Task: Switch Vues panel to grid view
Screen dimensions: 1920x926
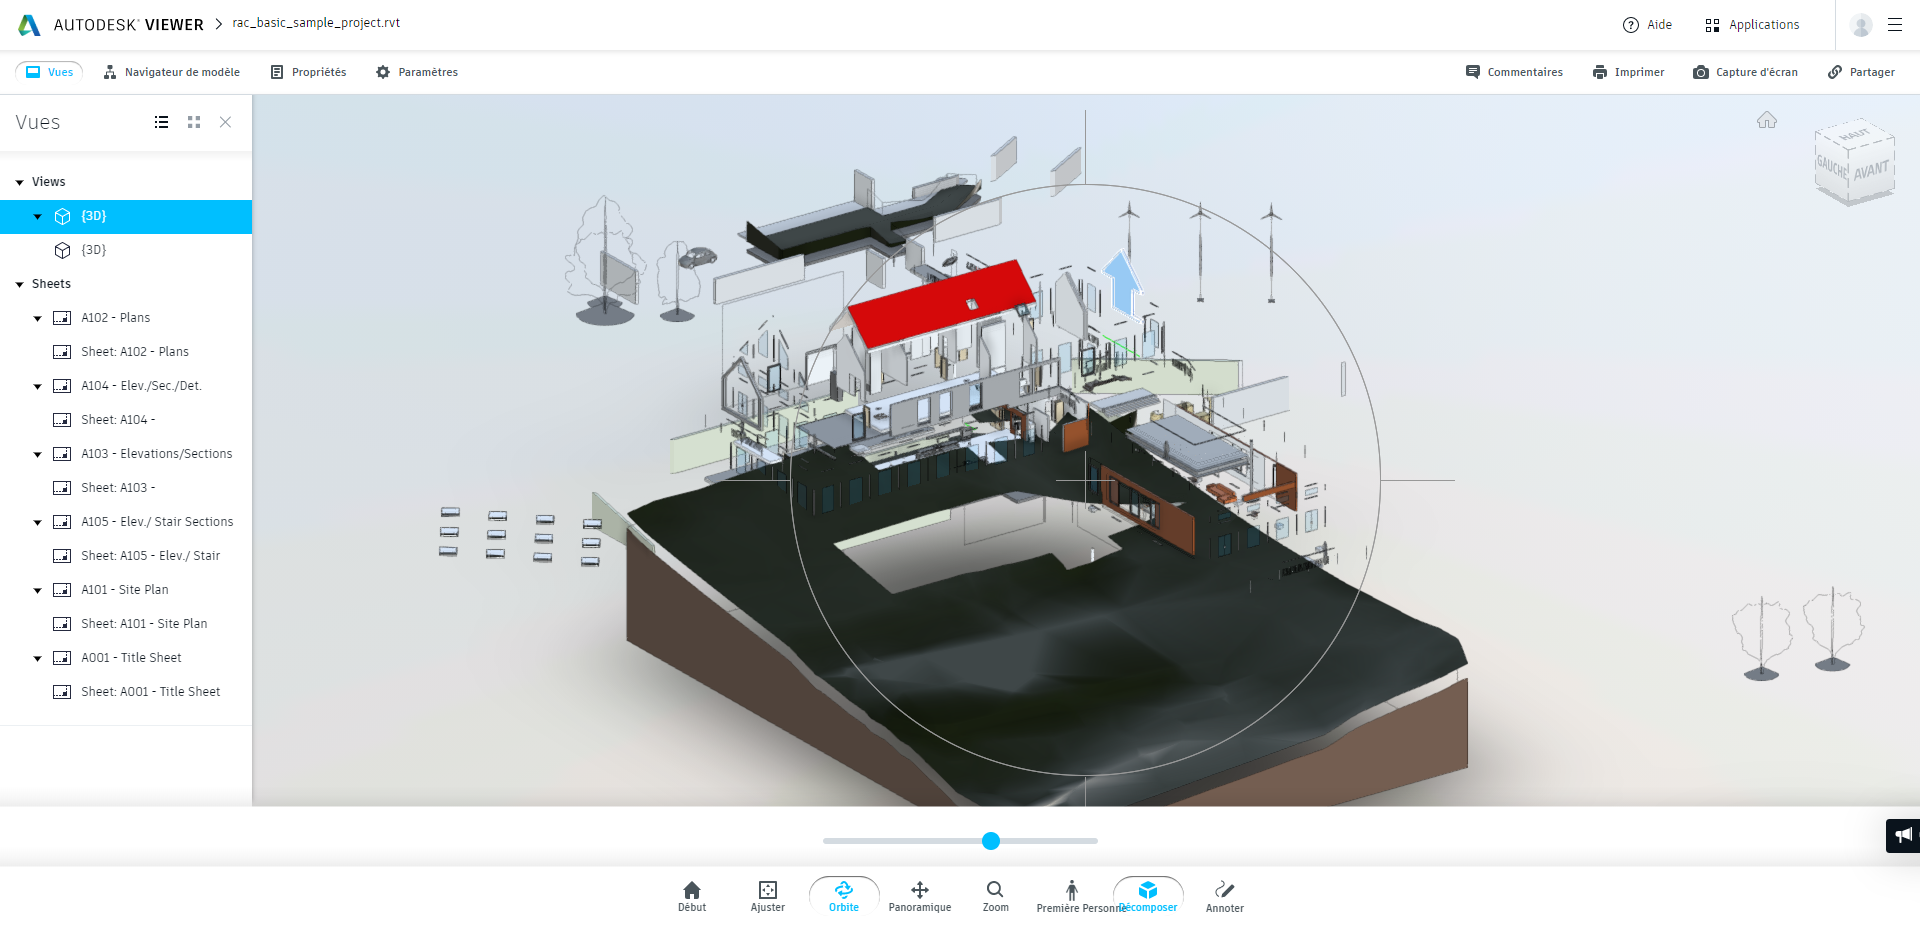Action: click(x=194, y=122)
